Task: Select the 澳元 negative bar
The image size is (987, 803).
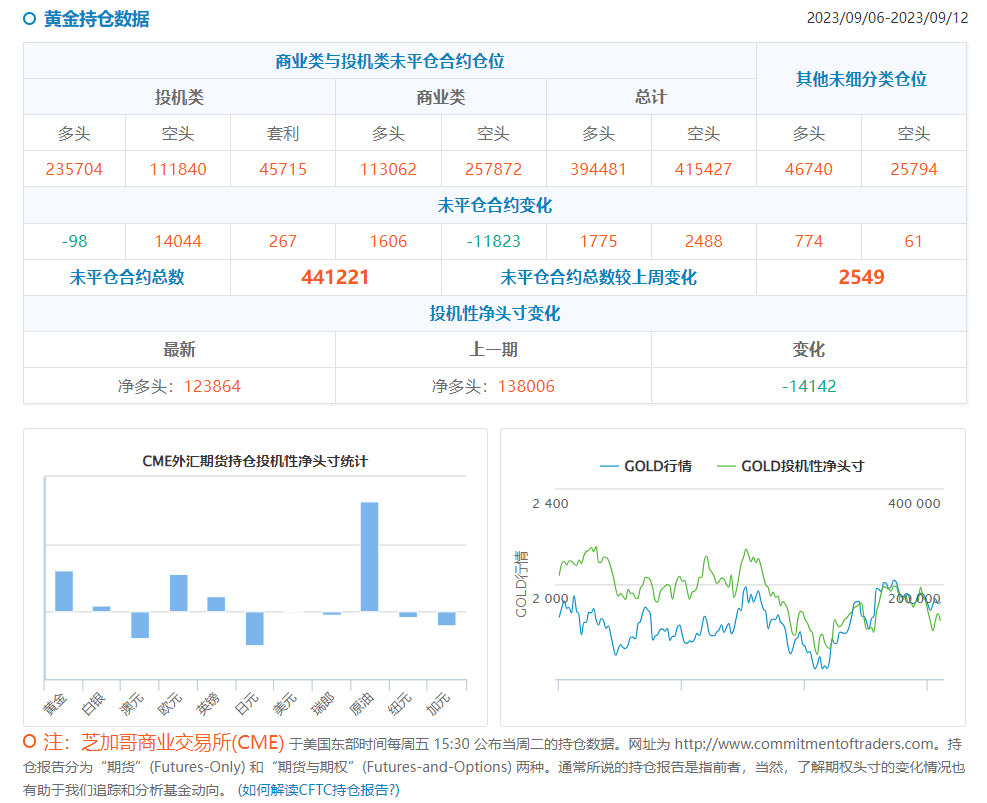Action: pos(140,625)
